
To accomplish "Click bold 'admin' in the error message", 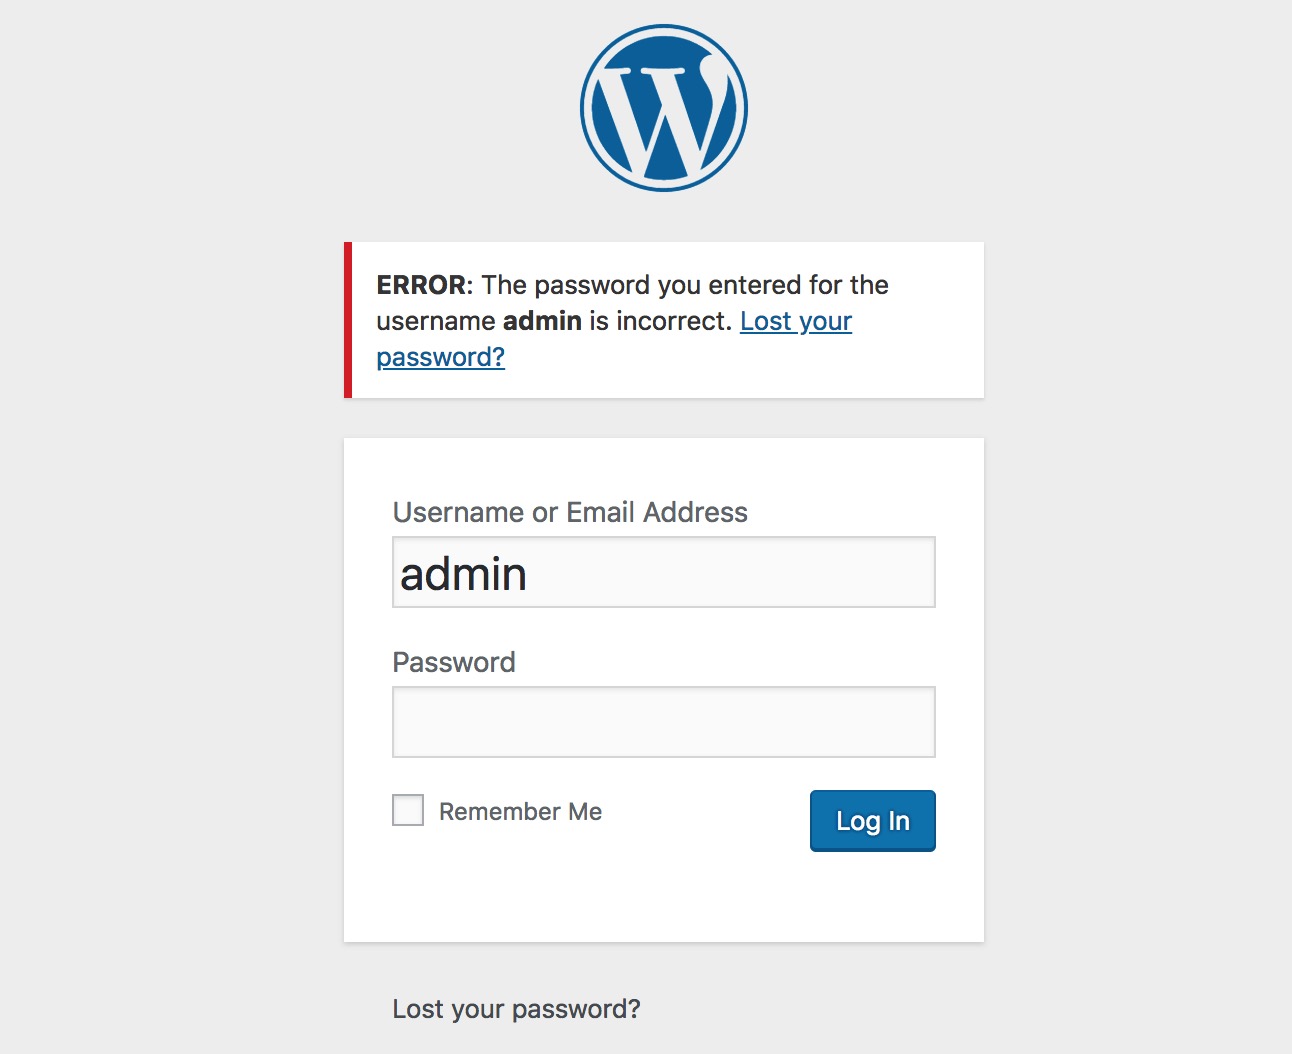I will tap(542, 321).
